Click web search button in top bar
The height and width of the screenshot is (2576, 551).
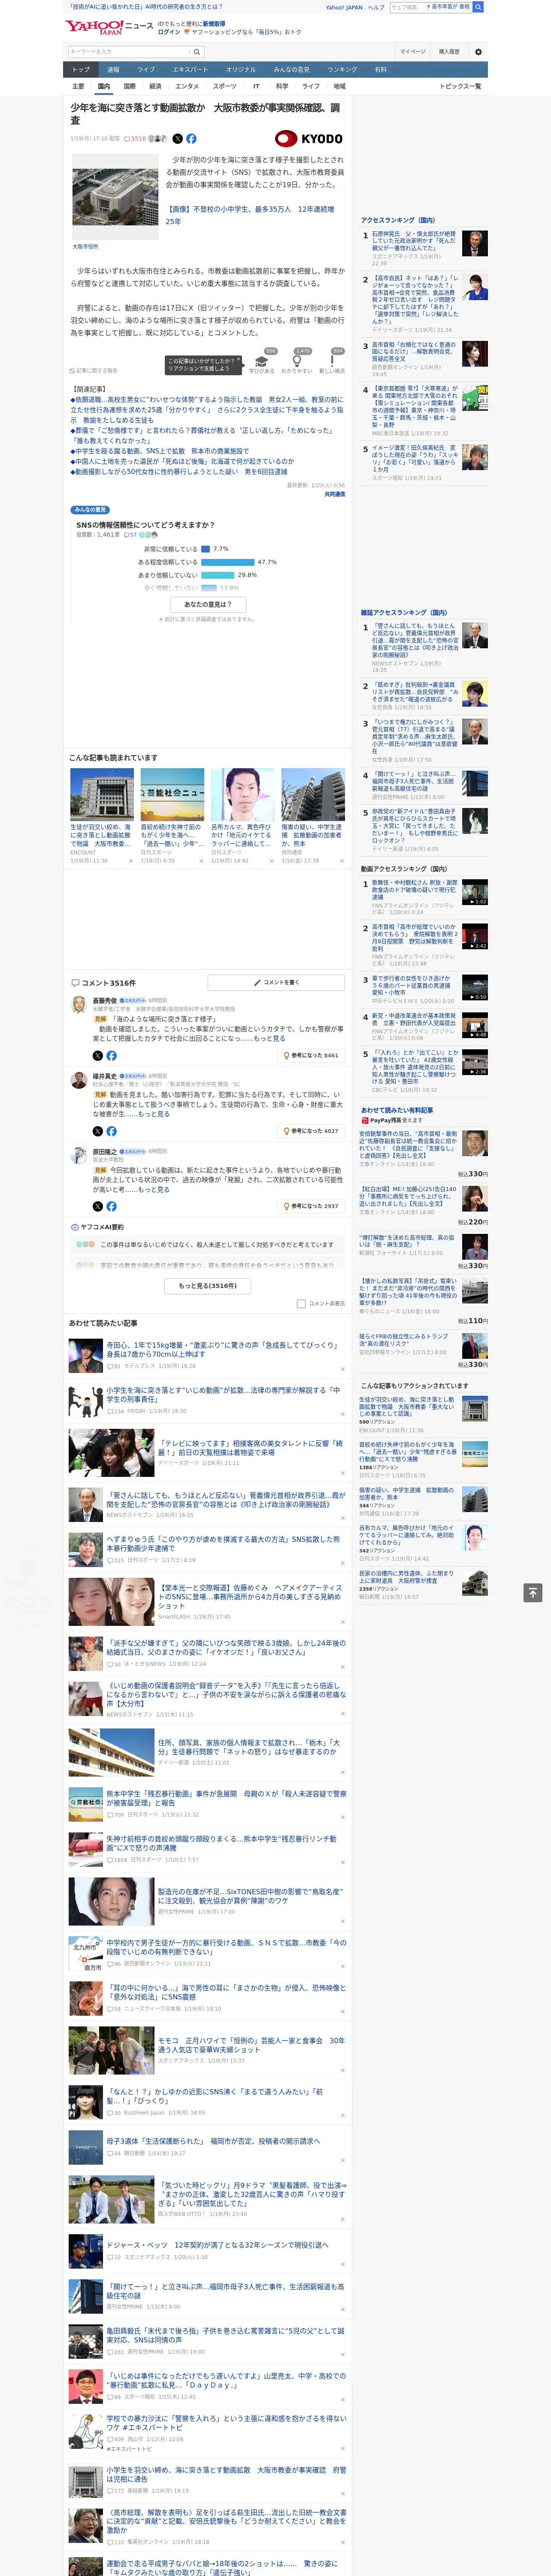tap(478, 7)
